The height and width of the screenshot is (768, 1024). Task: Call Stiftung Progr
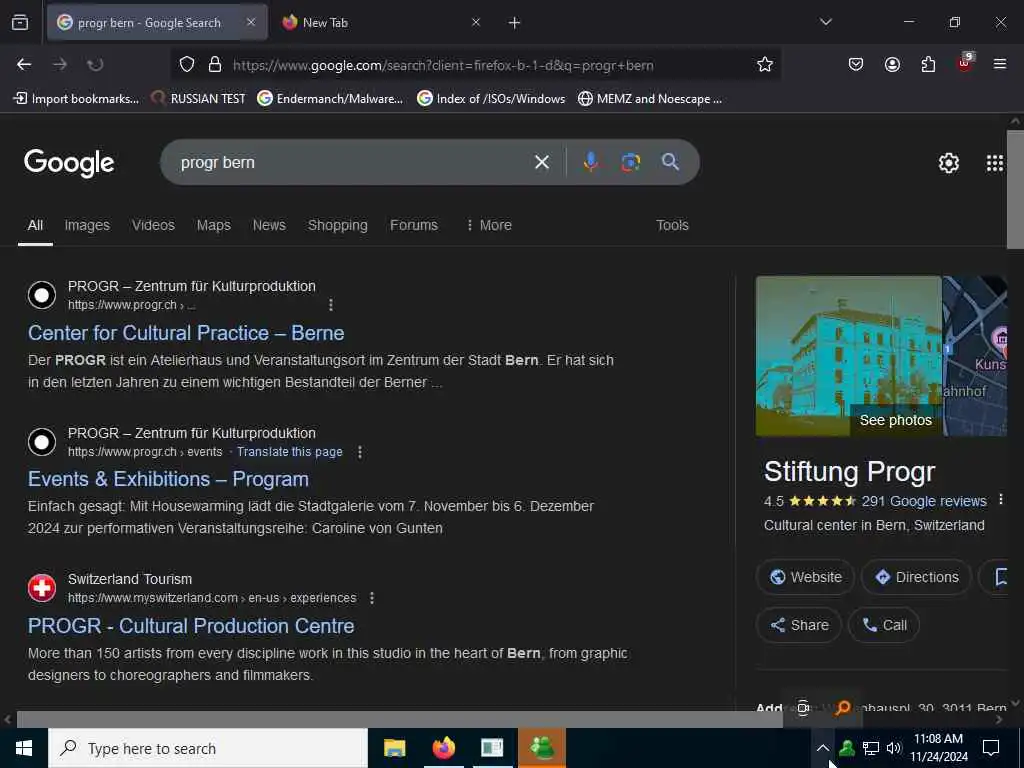tap(884, 625)
